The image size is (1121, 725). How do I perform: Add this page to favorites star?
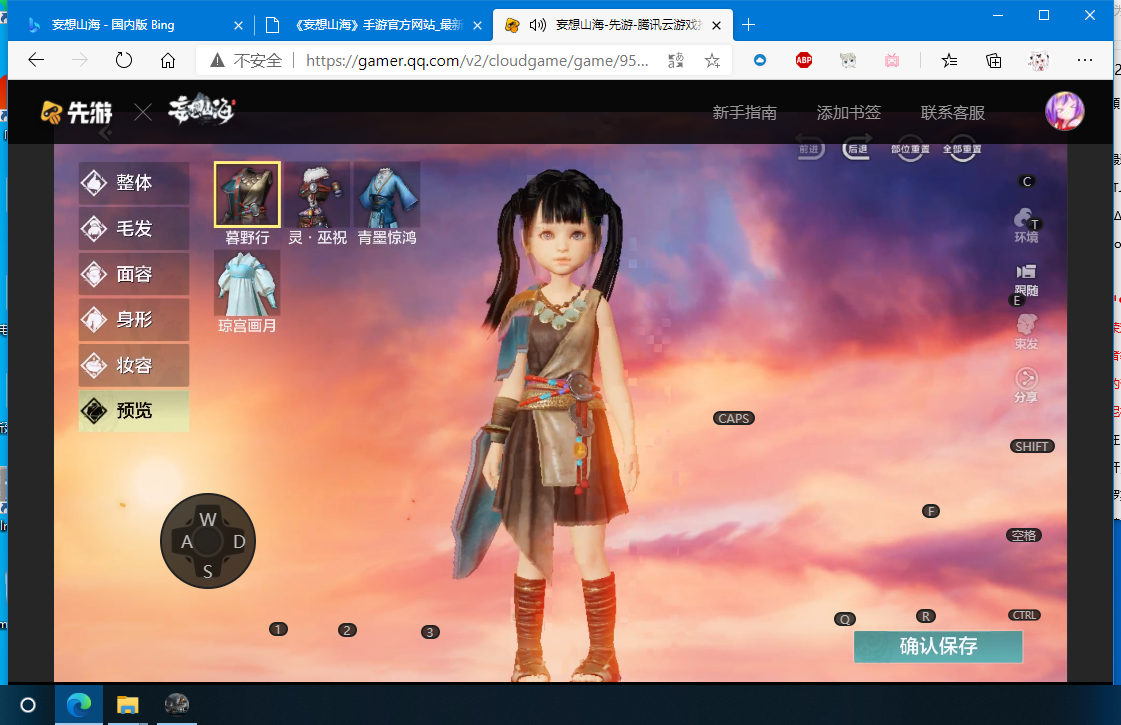tap(712, 61)
